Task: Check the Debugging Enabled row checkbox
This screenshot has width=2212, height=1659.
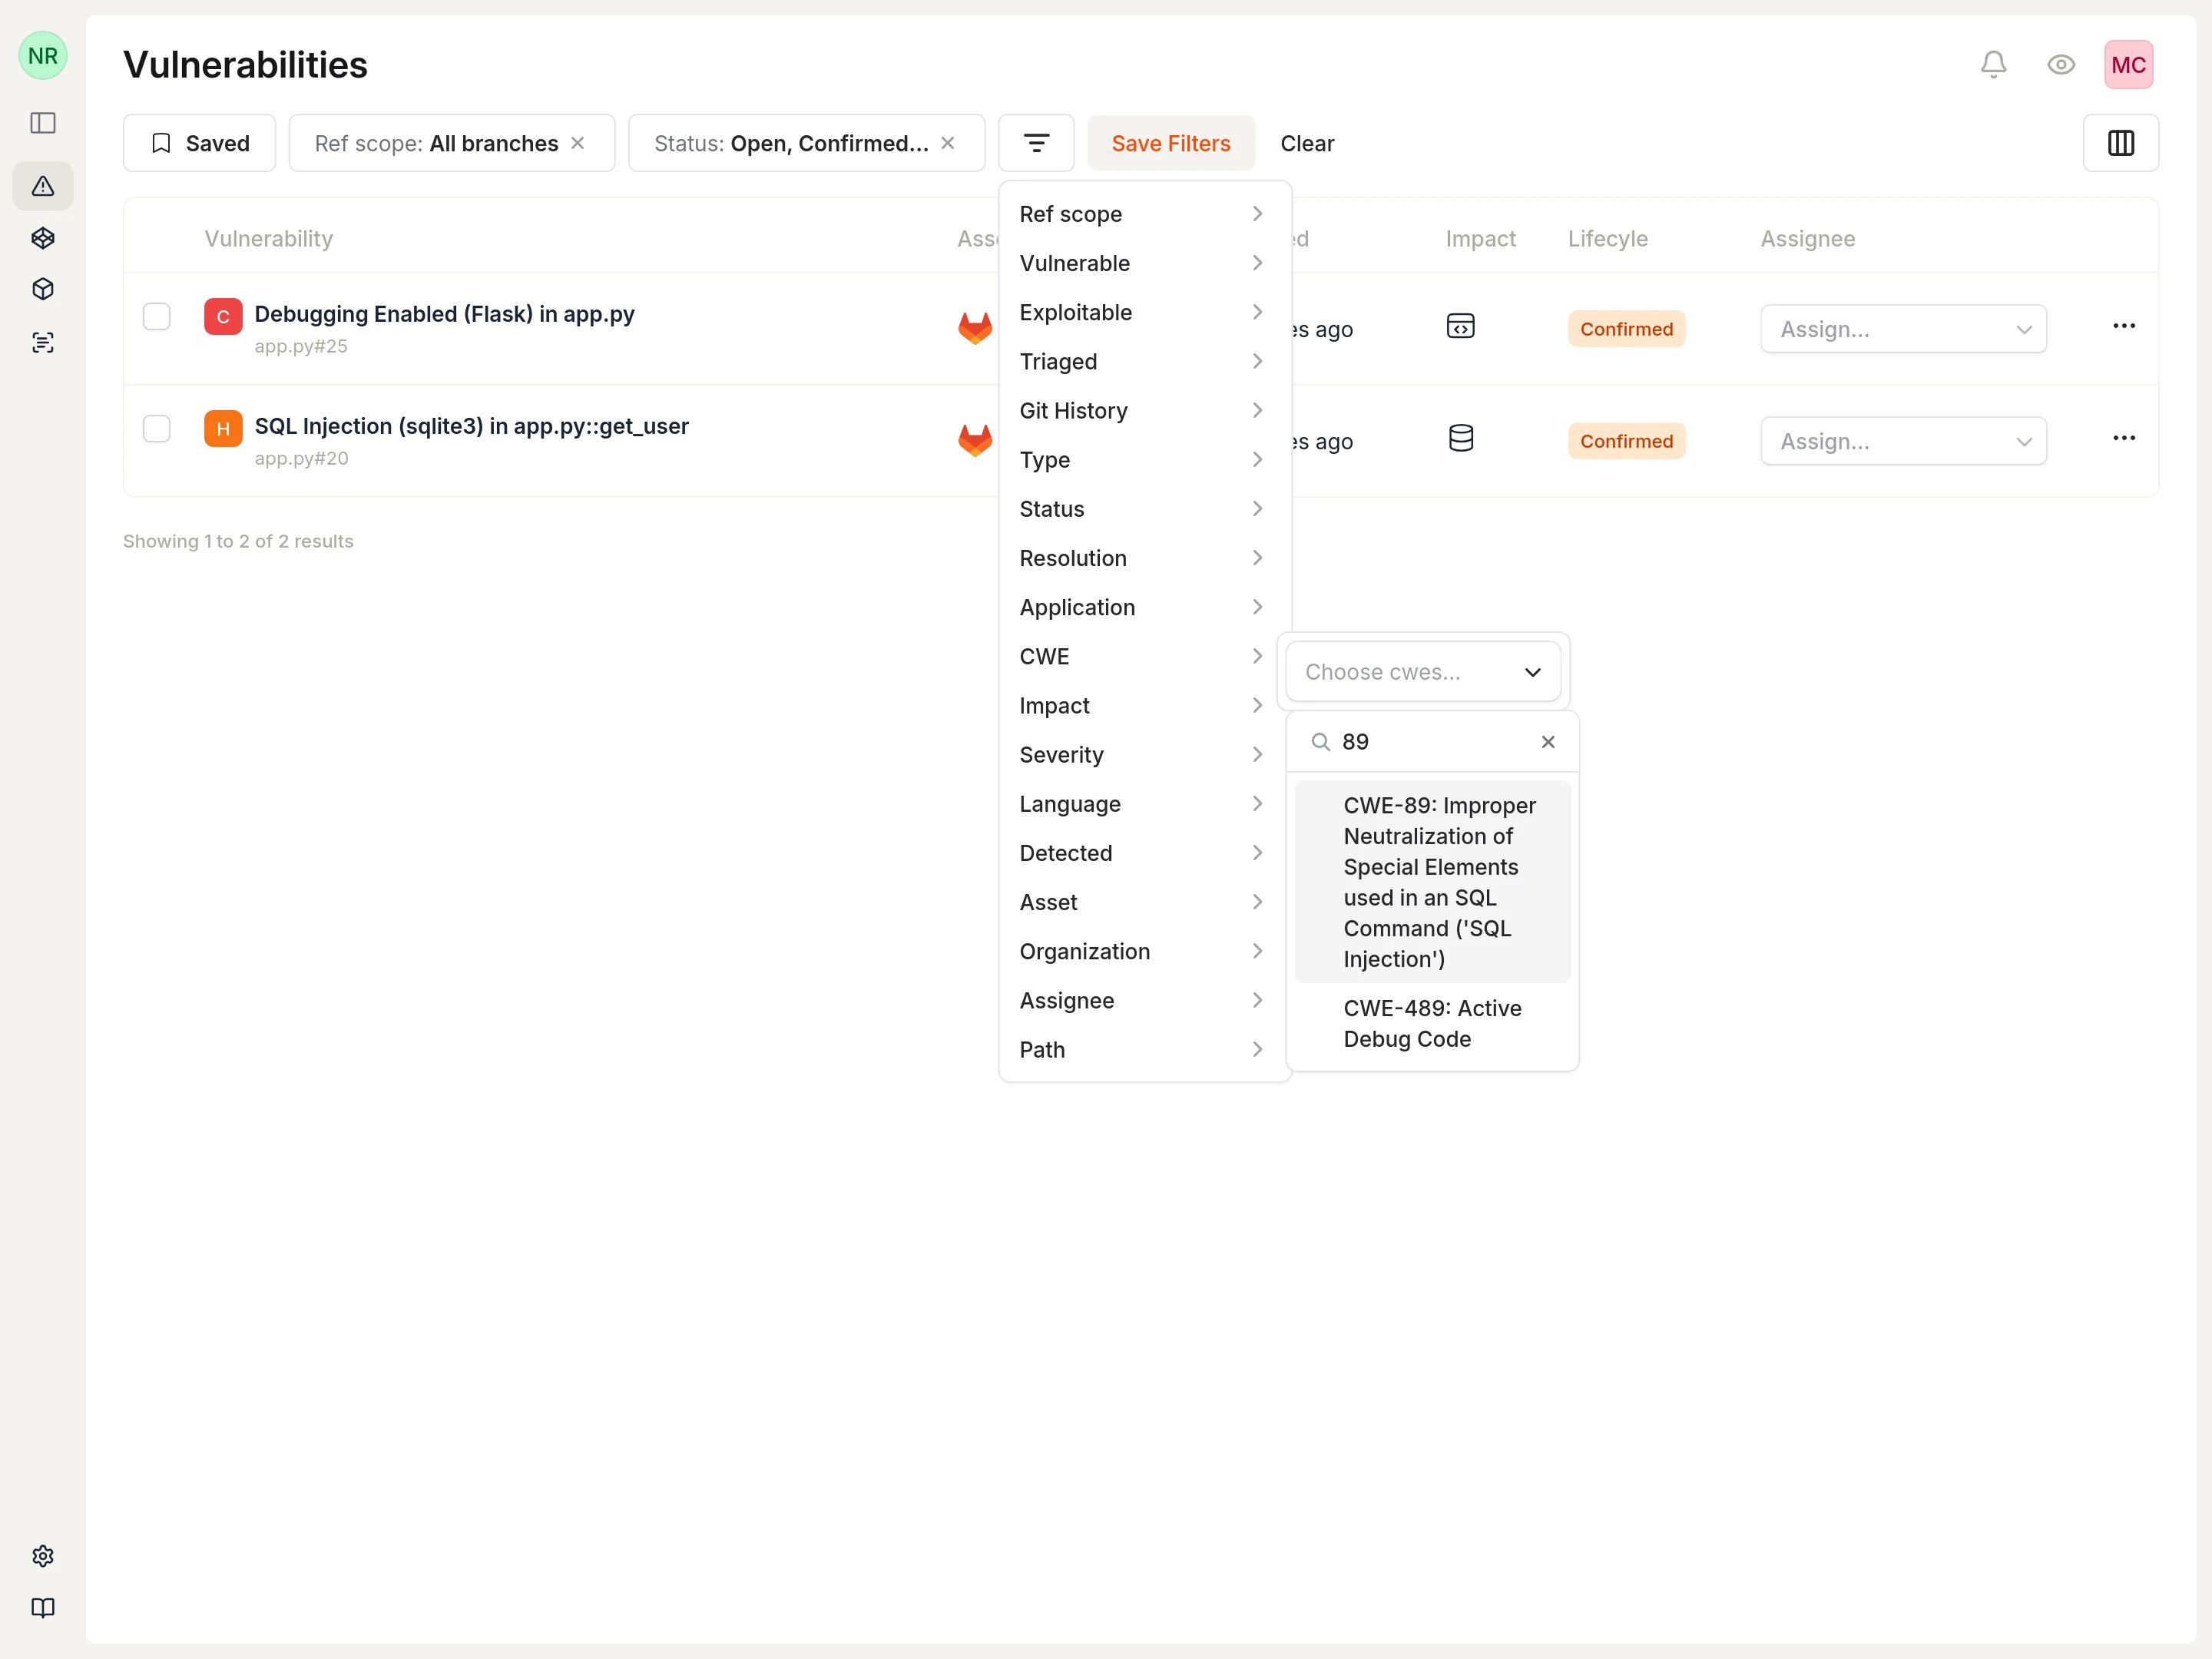Action: pos(157,316)
